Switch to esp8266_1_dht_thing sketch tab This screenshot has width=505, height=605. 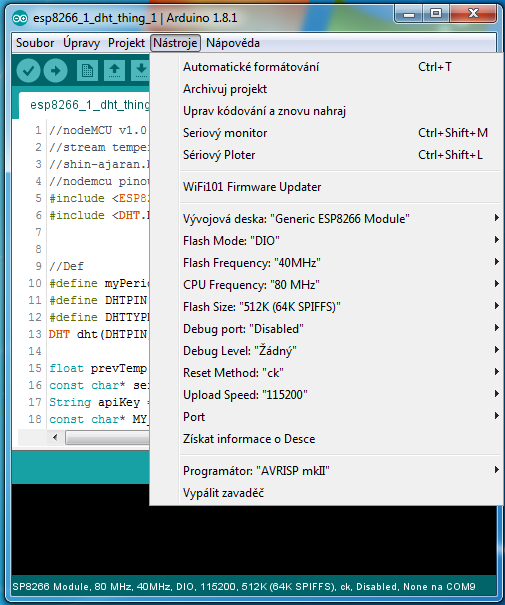(85, 105)
